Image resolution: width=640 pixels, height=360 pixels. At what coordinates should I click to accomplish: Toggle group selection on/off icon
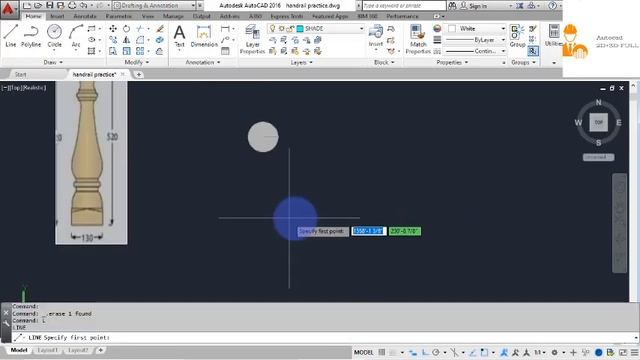[533, 51]
